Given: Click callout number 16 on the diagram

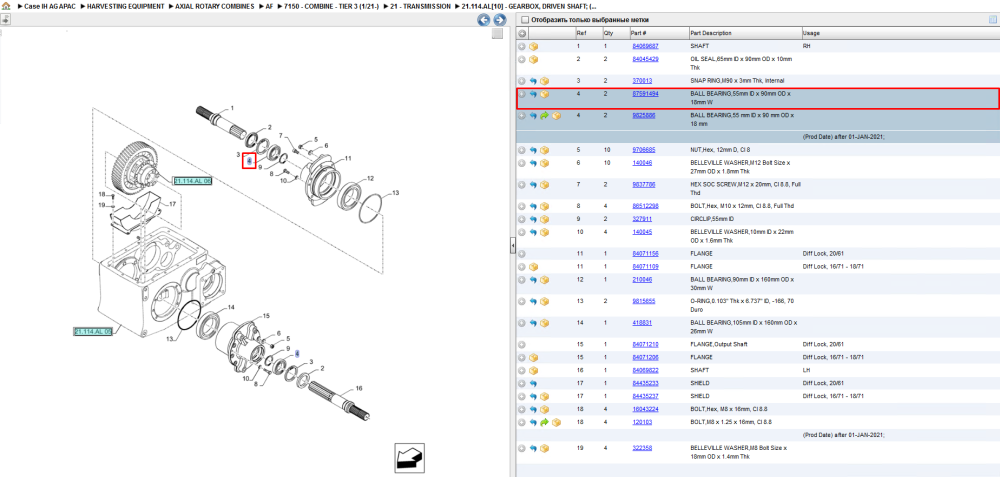Looking at the screenshot, I should point(358,388).
